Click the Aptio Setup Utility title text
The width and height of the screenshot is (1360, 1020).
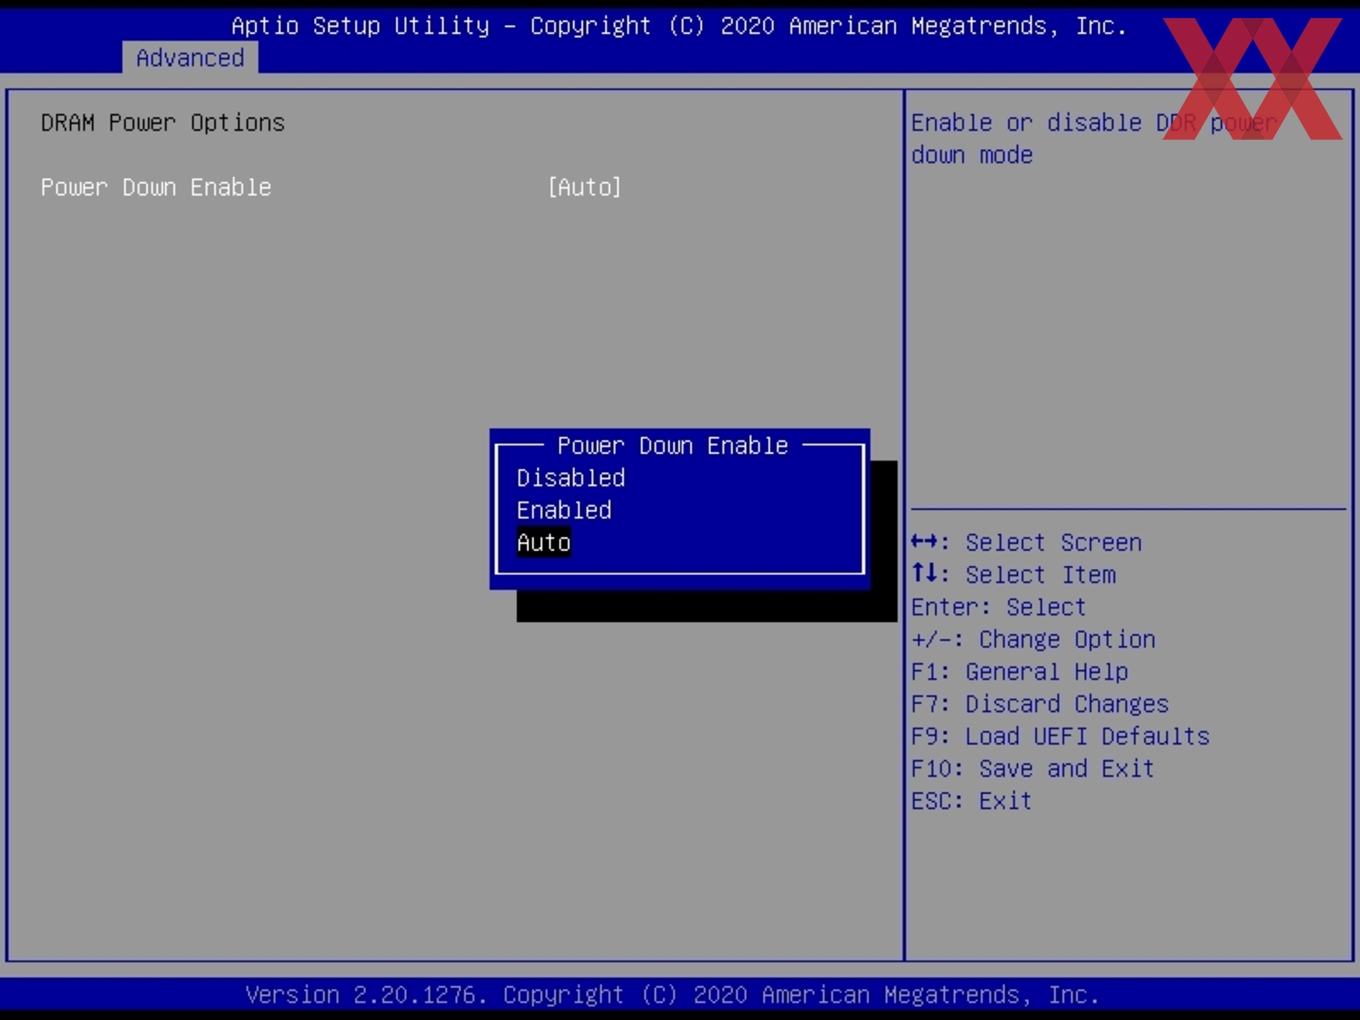(679, 26)
